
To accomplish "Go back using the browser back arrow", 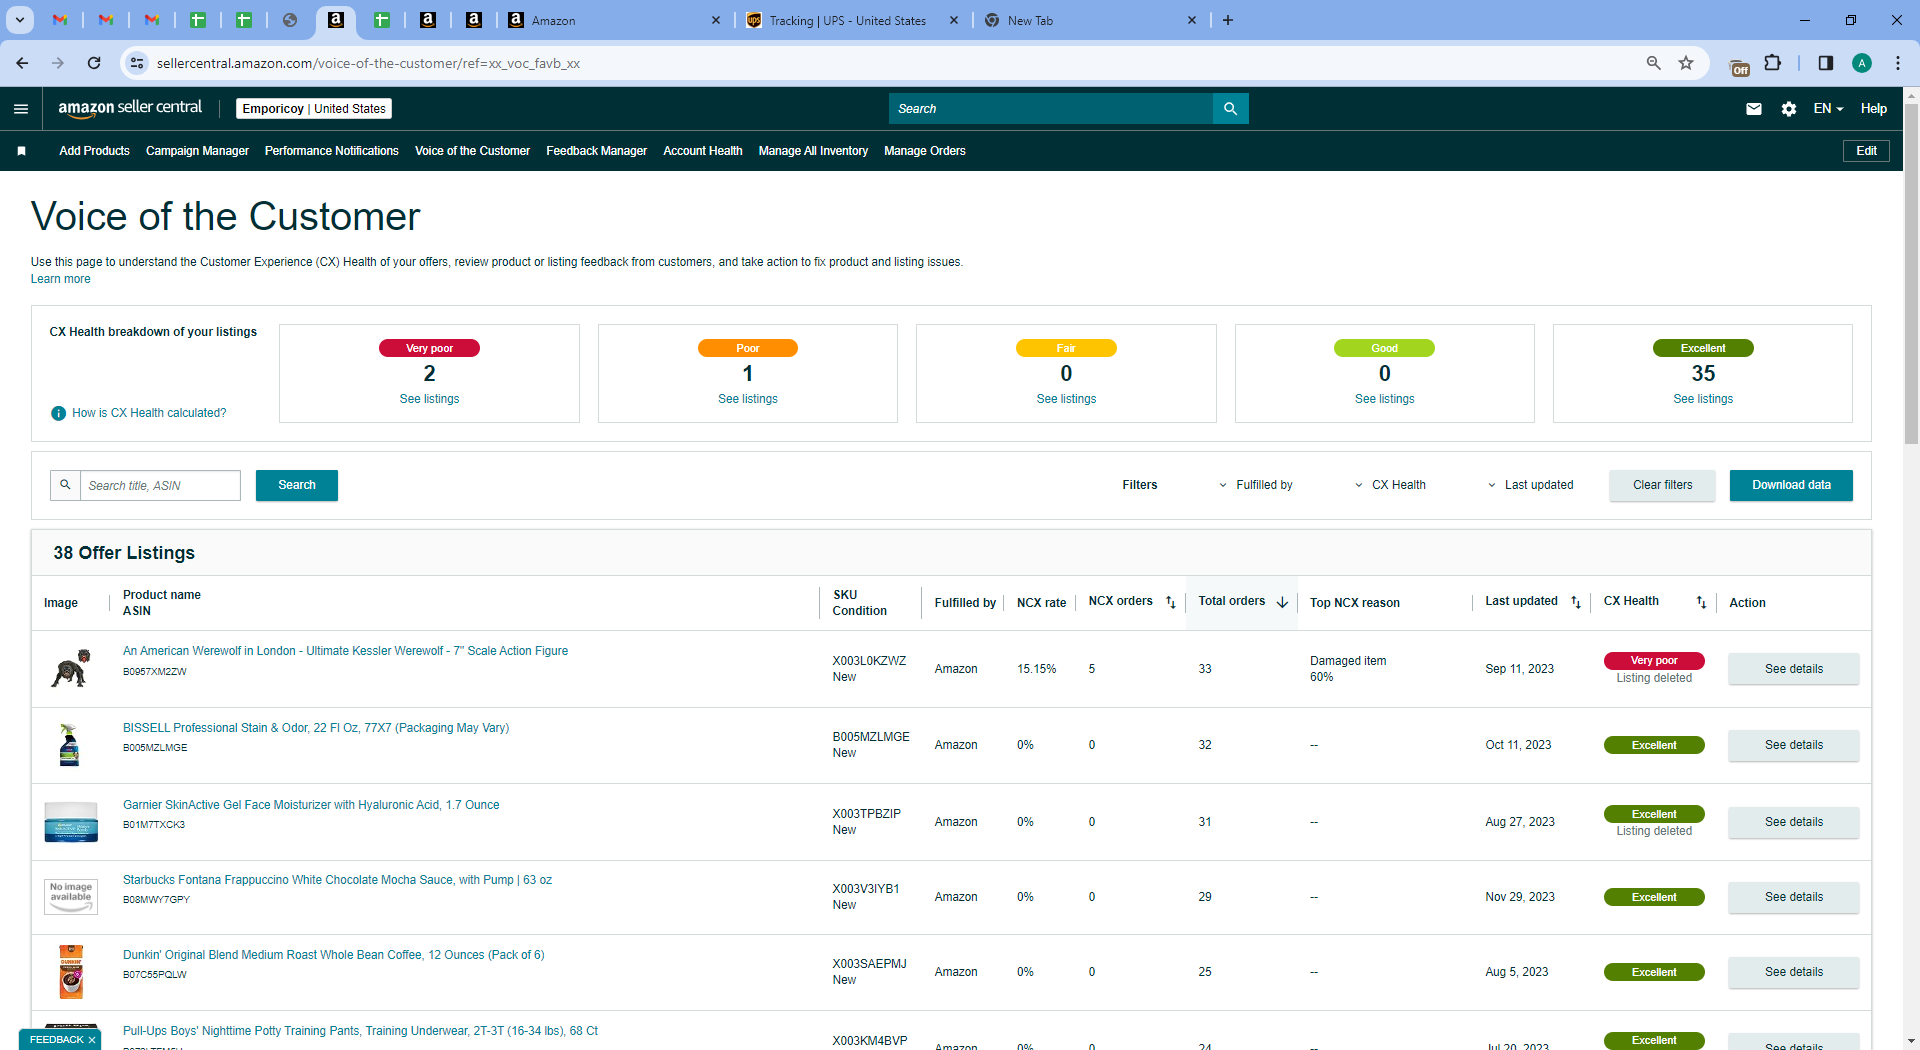I will coord(22,63).
